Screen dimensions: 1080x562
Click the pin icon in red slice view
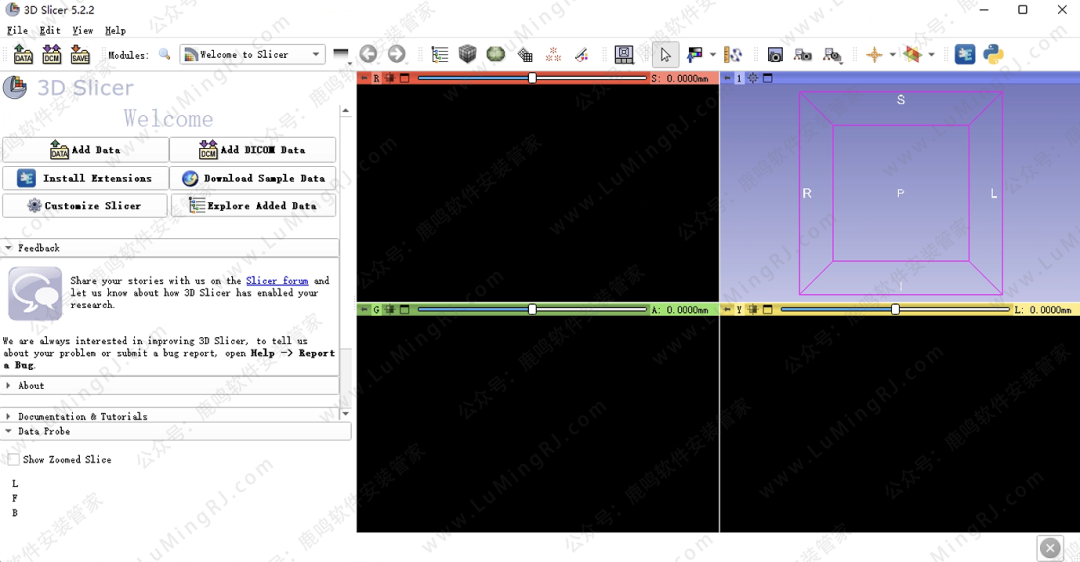[365, 79]
